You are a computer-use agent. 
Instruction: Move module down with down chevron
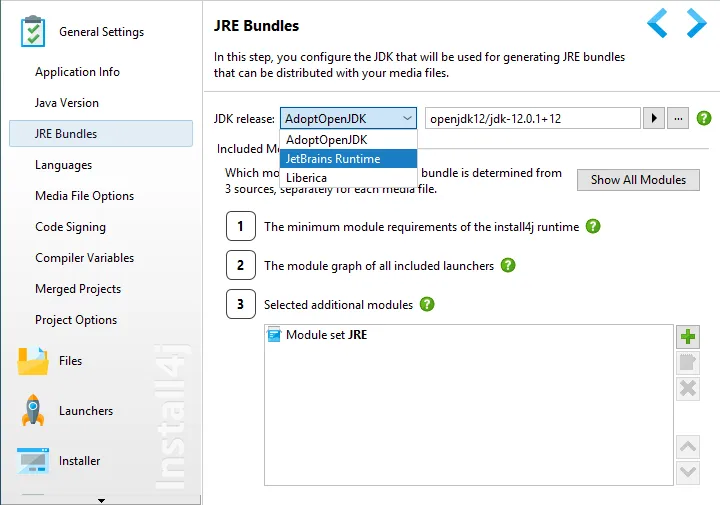687,473
